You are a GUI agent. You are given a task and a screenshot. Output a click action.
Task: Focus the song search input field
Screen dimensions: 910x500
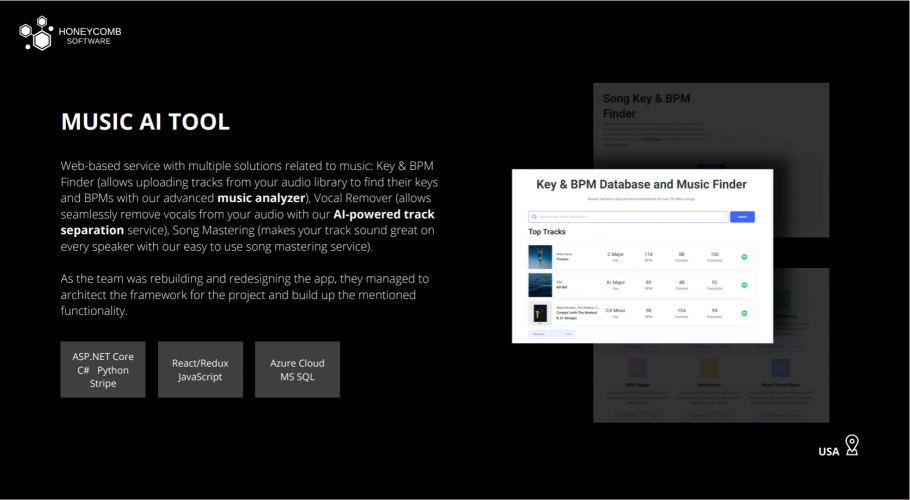click(628, 217)
